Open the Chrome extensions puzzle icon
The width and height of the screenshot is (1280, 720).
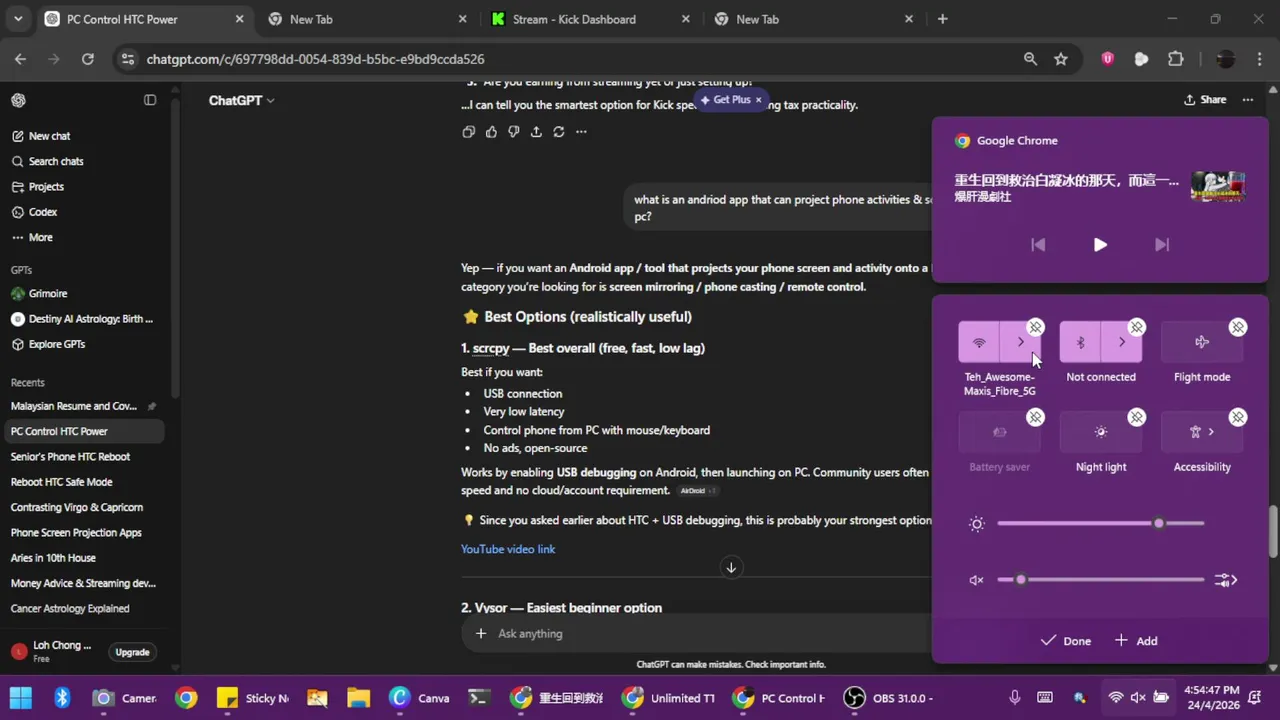click(x=1175, y=59)
